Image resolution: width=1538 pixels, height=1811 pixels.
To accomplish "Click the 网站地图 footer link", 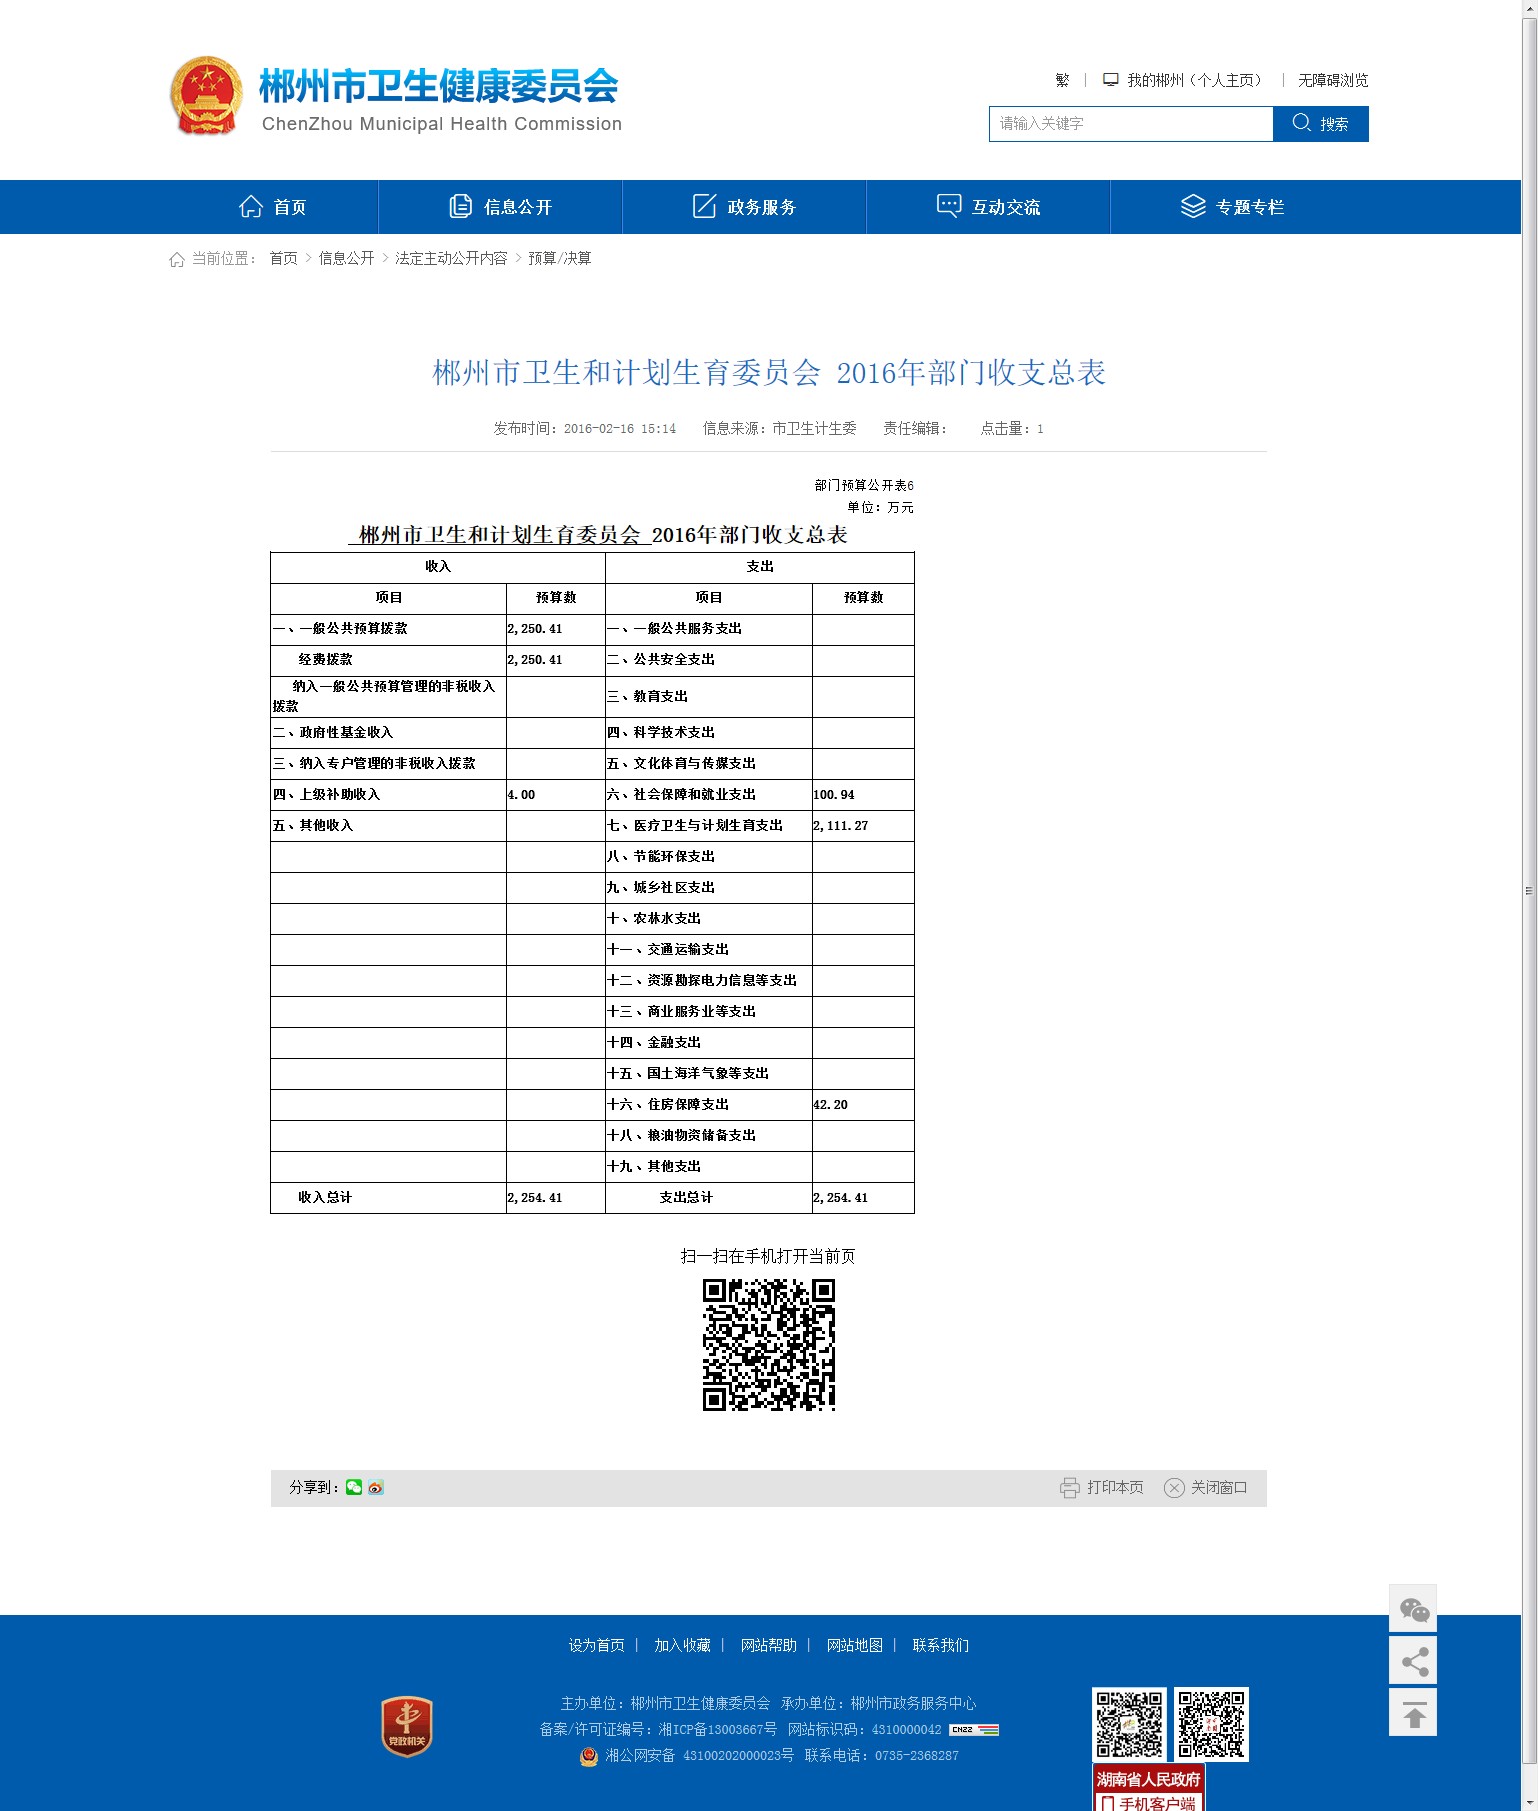I will click(x=854, y=1645).
